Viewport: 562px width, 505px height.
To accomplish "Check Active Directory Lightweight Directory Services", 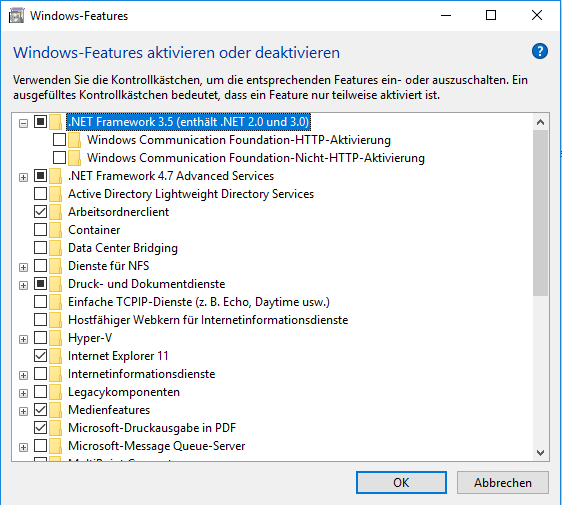I will pos(41,194).
